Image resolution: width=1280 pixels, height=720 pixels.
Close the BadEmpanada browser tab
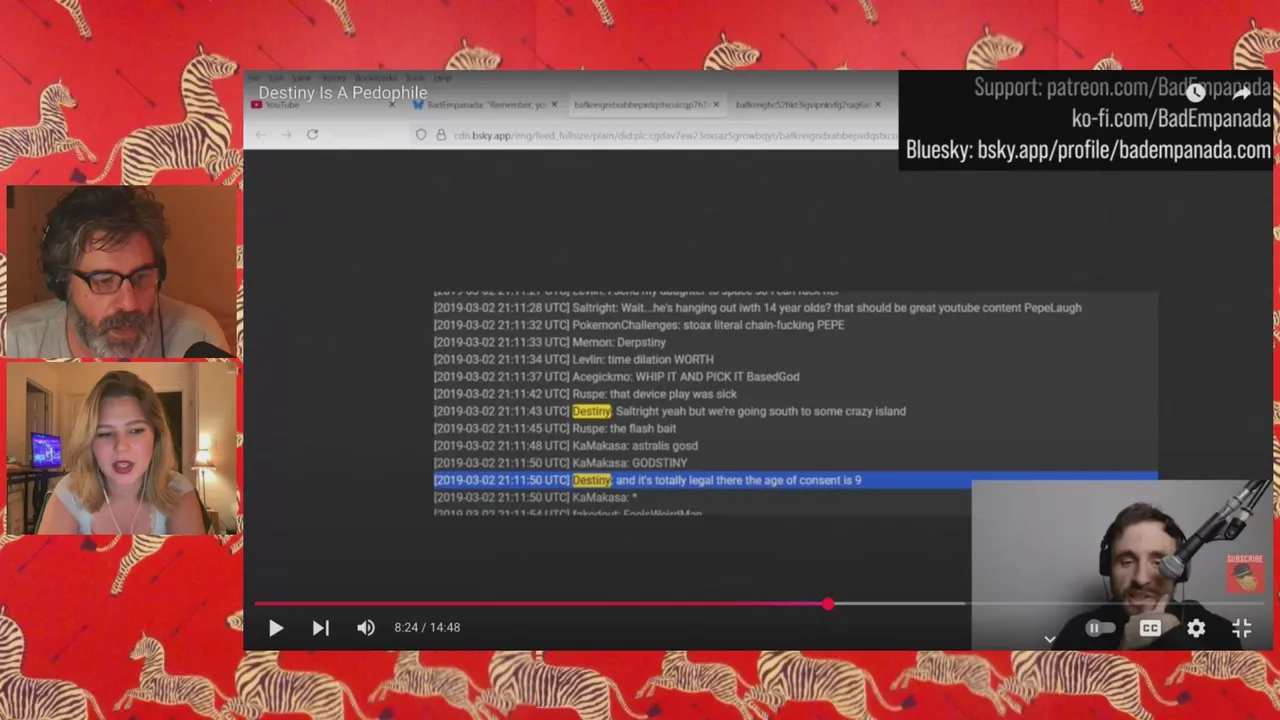pyautogui.click(x=555, y=104)
